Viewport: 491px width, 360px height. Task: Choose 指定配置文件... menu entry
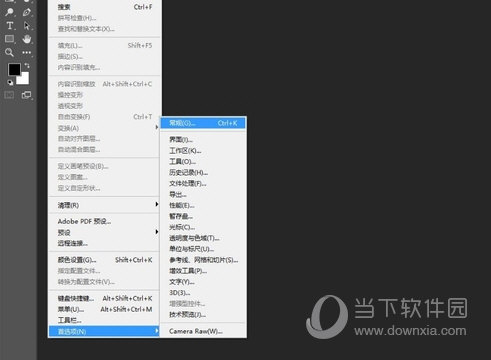click(x=105, y=271)
